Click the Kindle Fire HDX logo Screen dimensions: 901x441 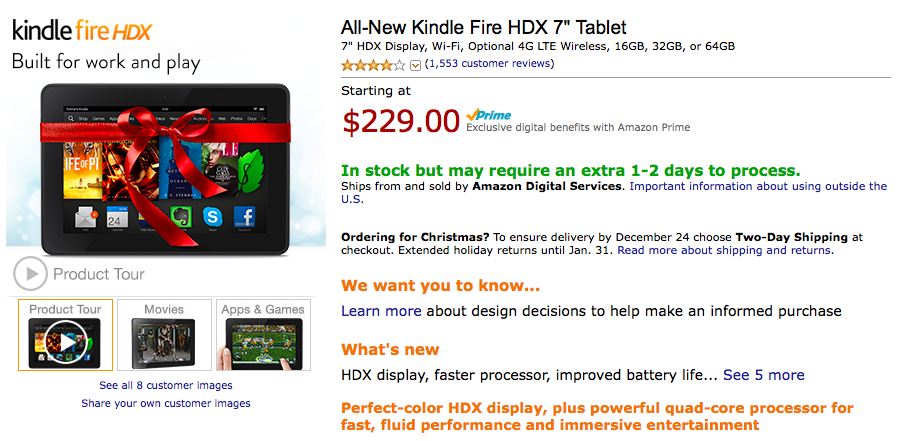(x=82, y=30)
